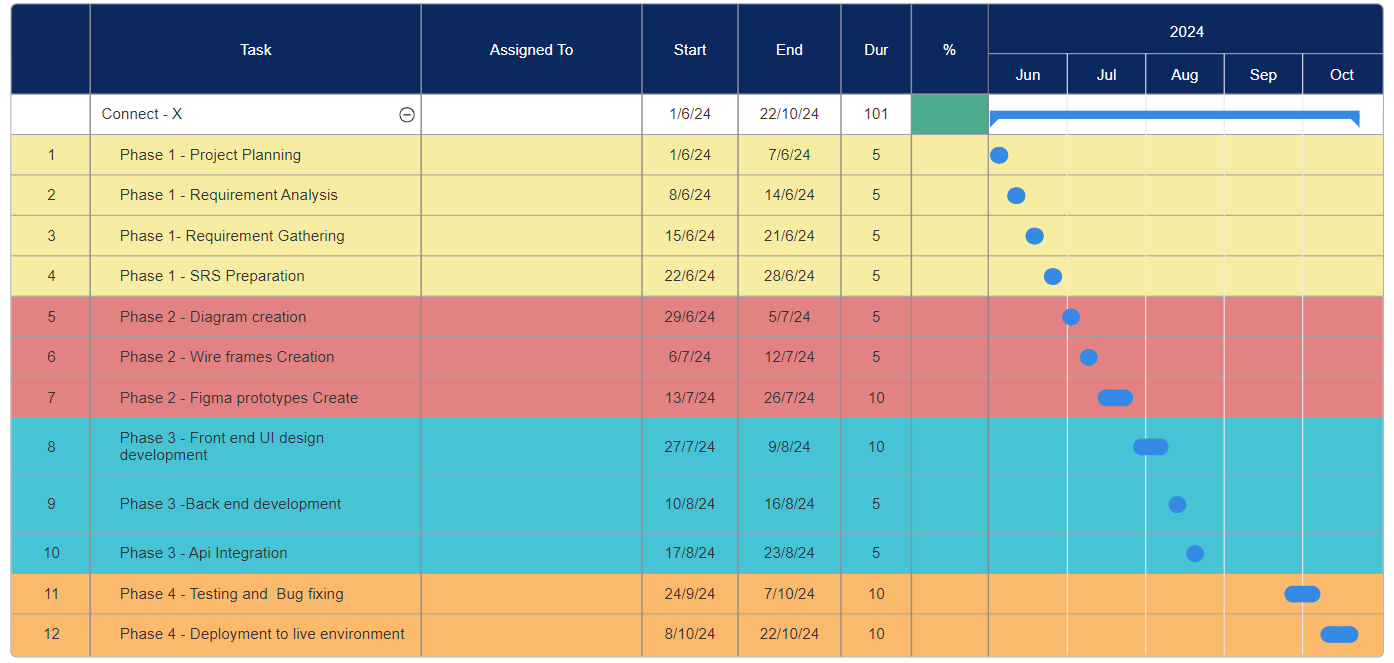Click the 2024 year header

point(1186,32)
